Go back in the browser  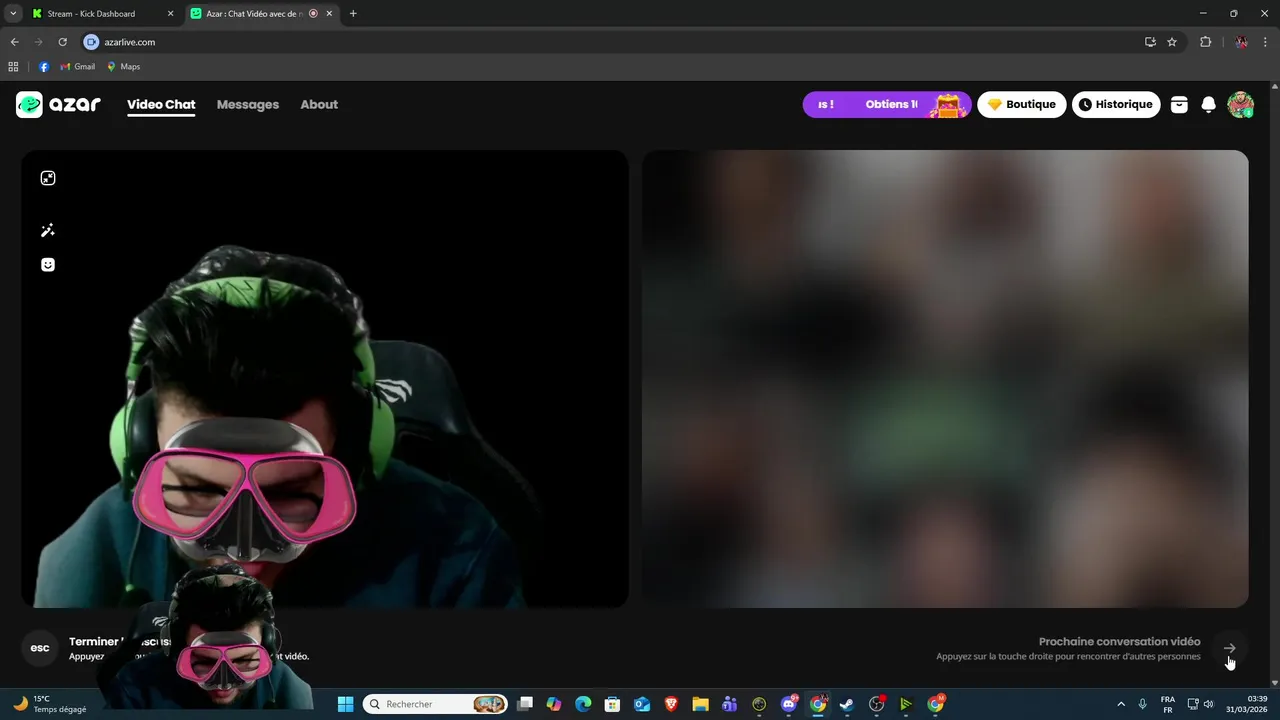click(x=14, y=42)
